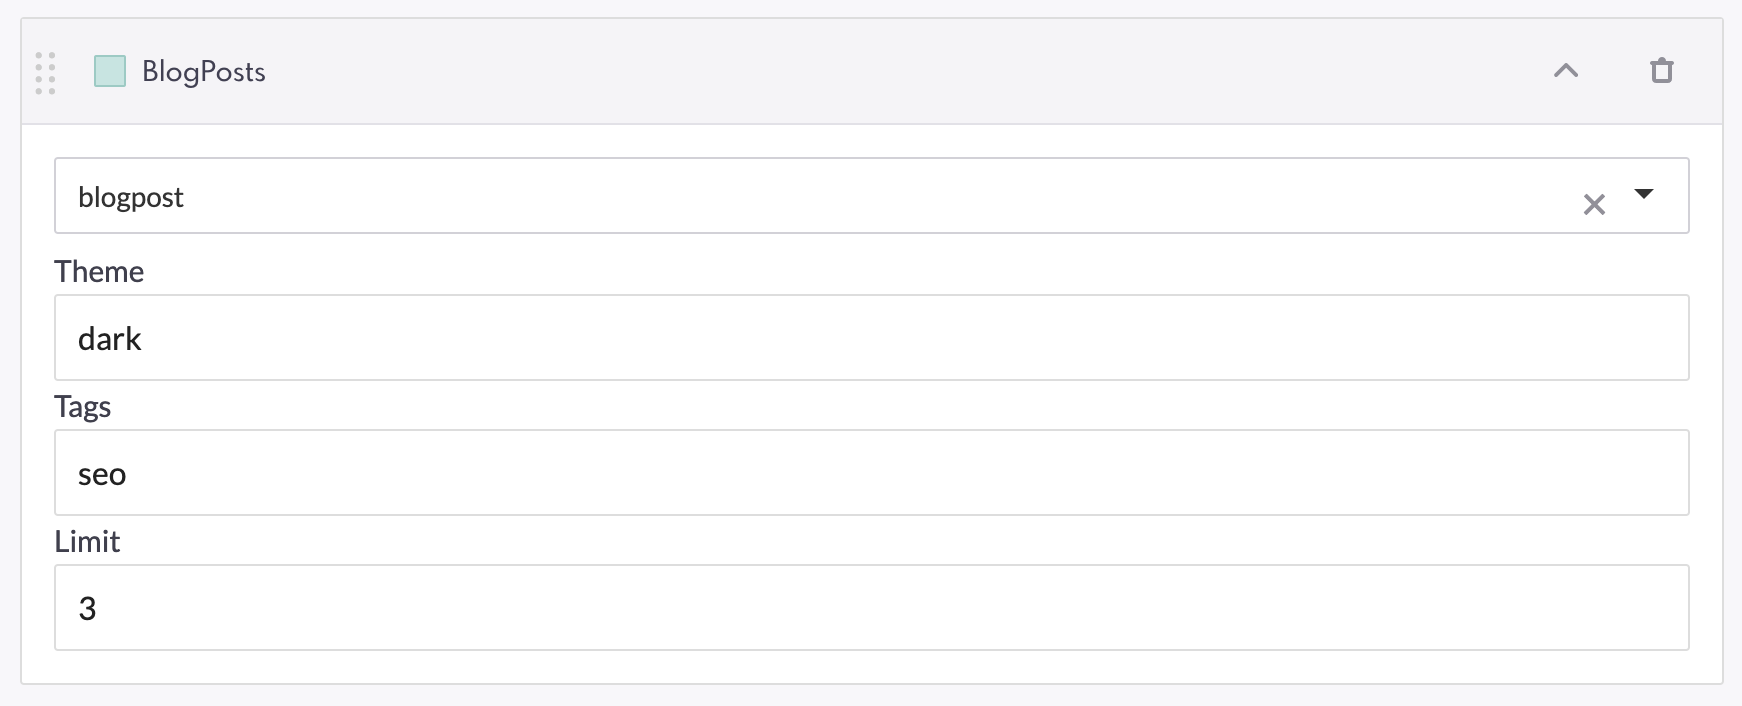
Task: Click the blogpost select box
Action: [871, 195]
